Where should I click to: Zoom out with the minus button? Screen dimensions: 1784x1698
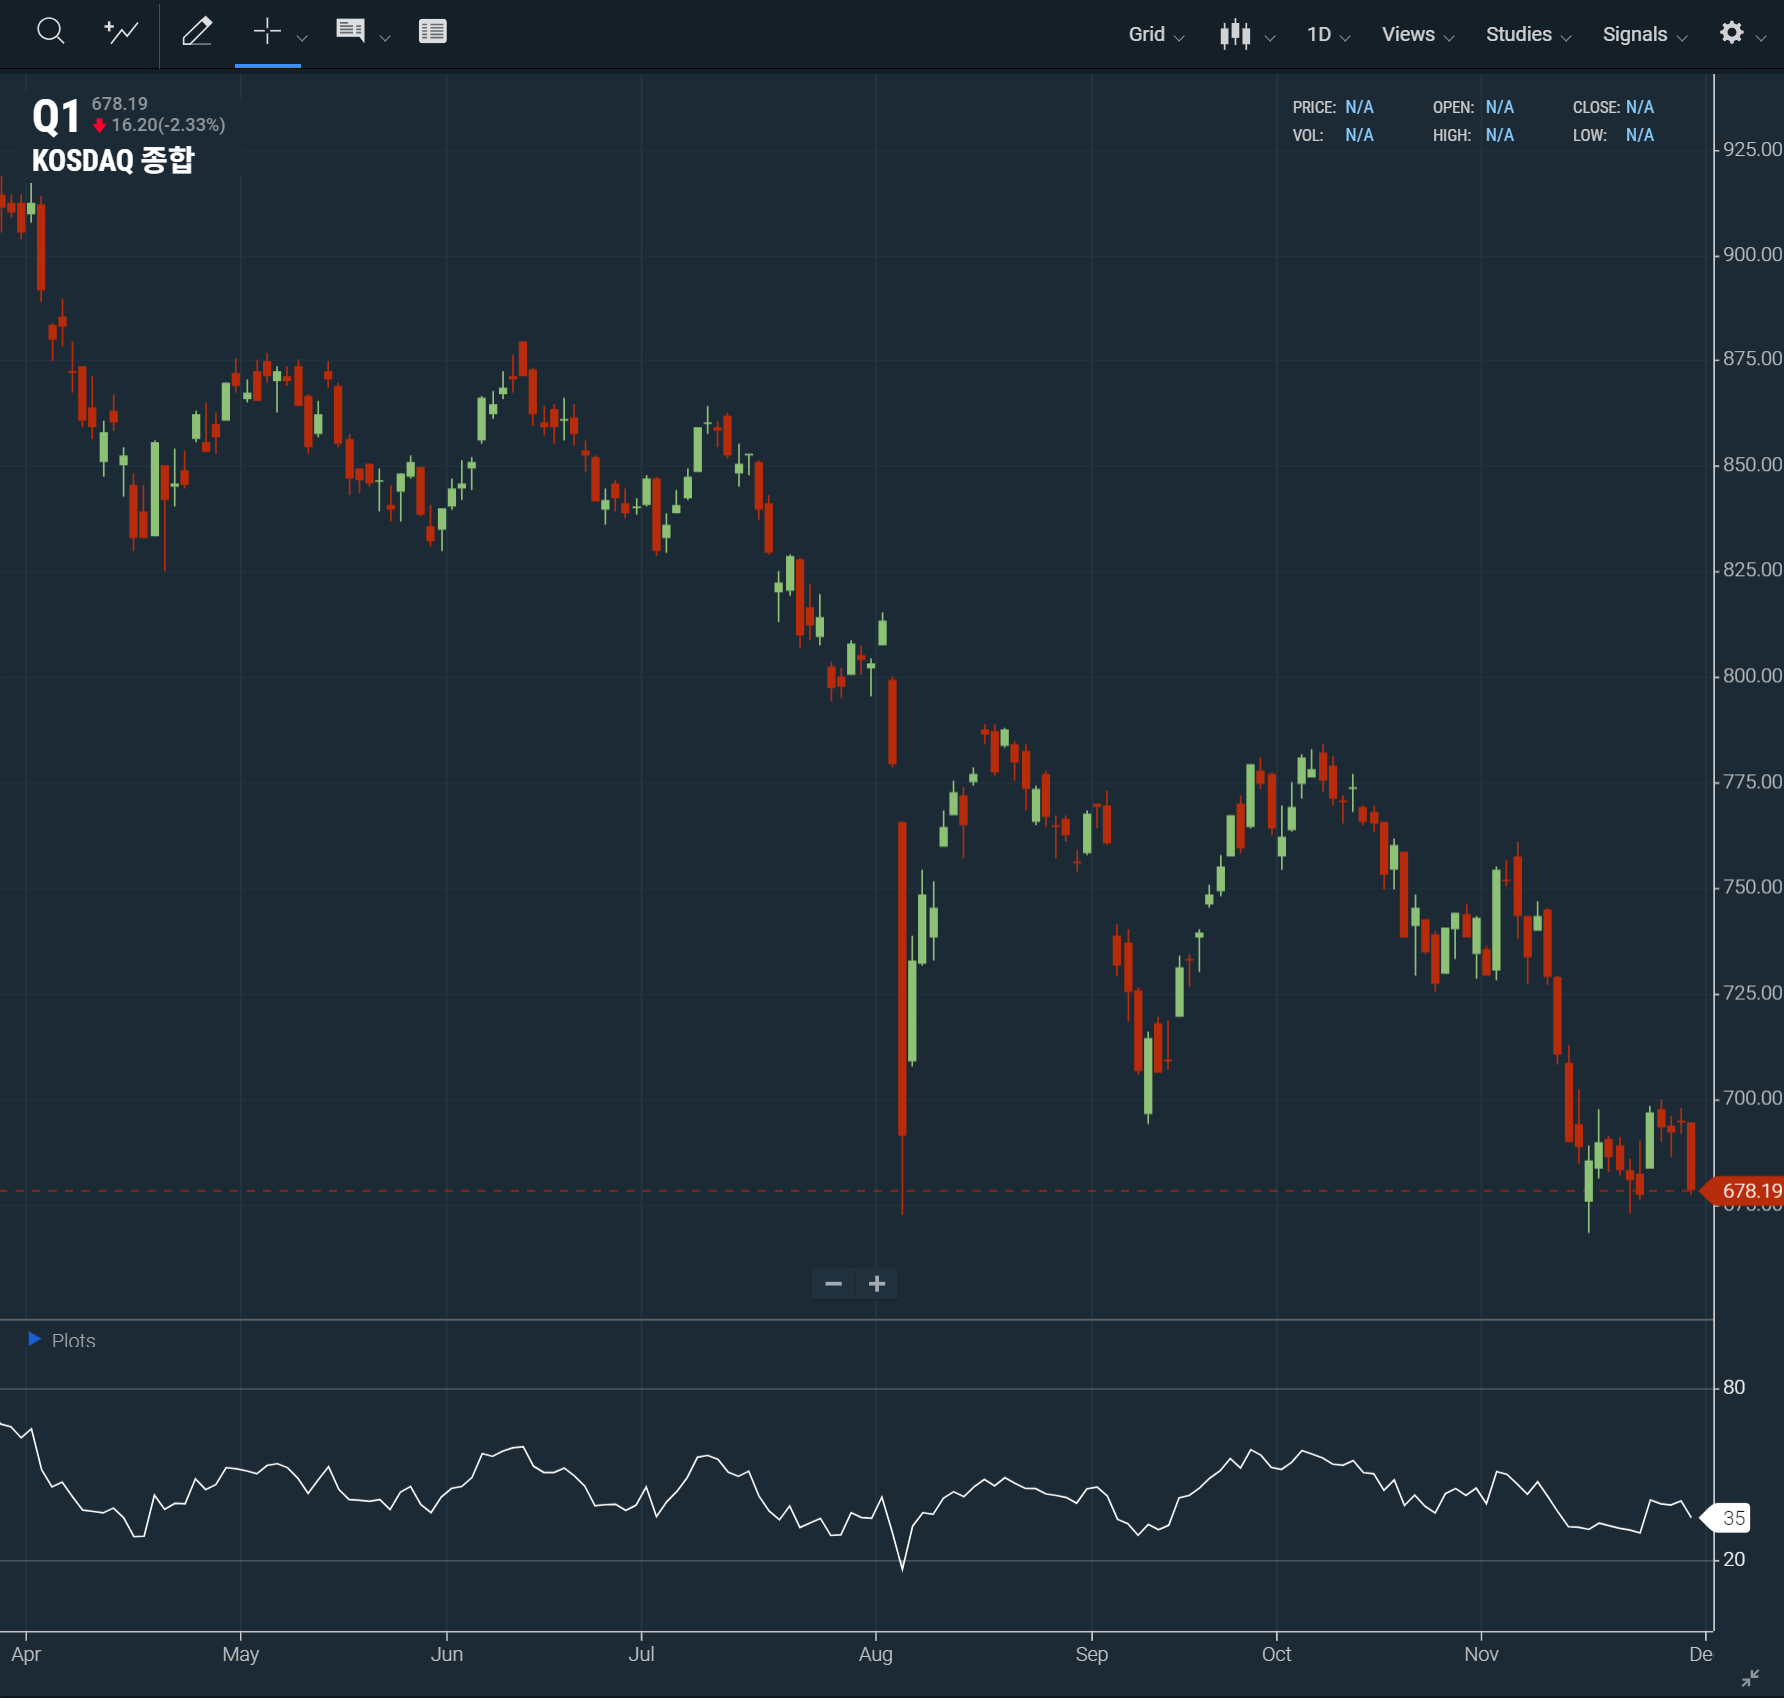(x=833, y=1284)
